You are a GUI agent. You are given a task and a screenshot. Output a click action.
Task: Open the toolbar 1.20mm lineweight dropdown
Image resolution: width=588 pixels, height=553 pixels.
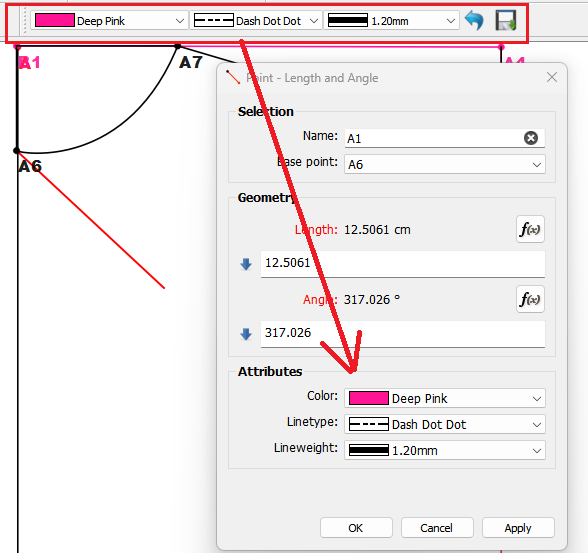pos(391,21)
